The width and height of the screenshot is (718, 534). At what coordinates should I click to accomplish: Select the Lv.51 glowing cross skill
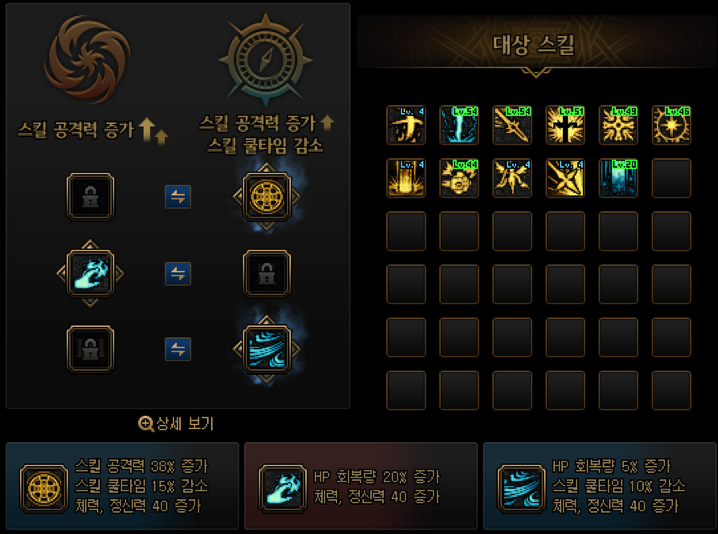click(x=565, y=125)
